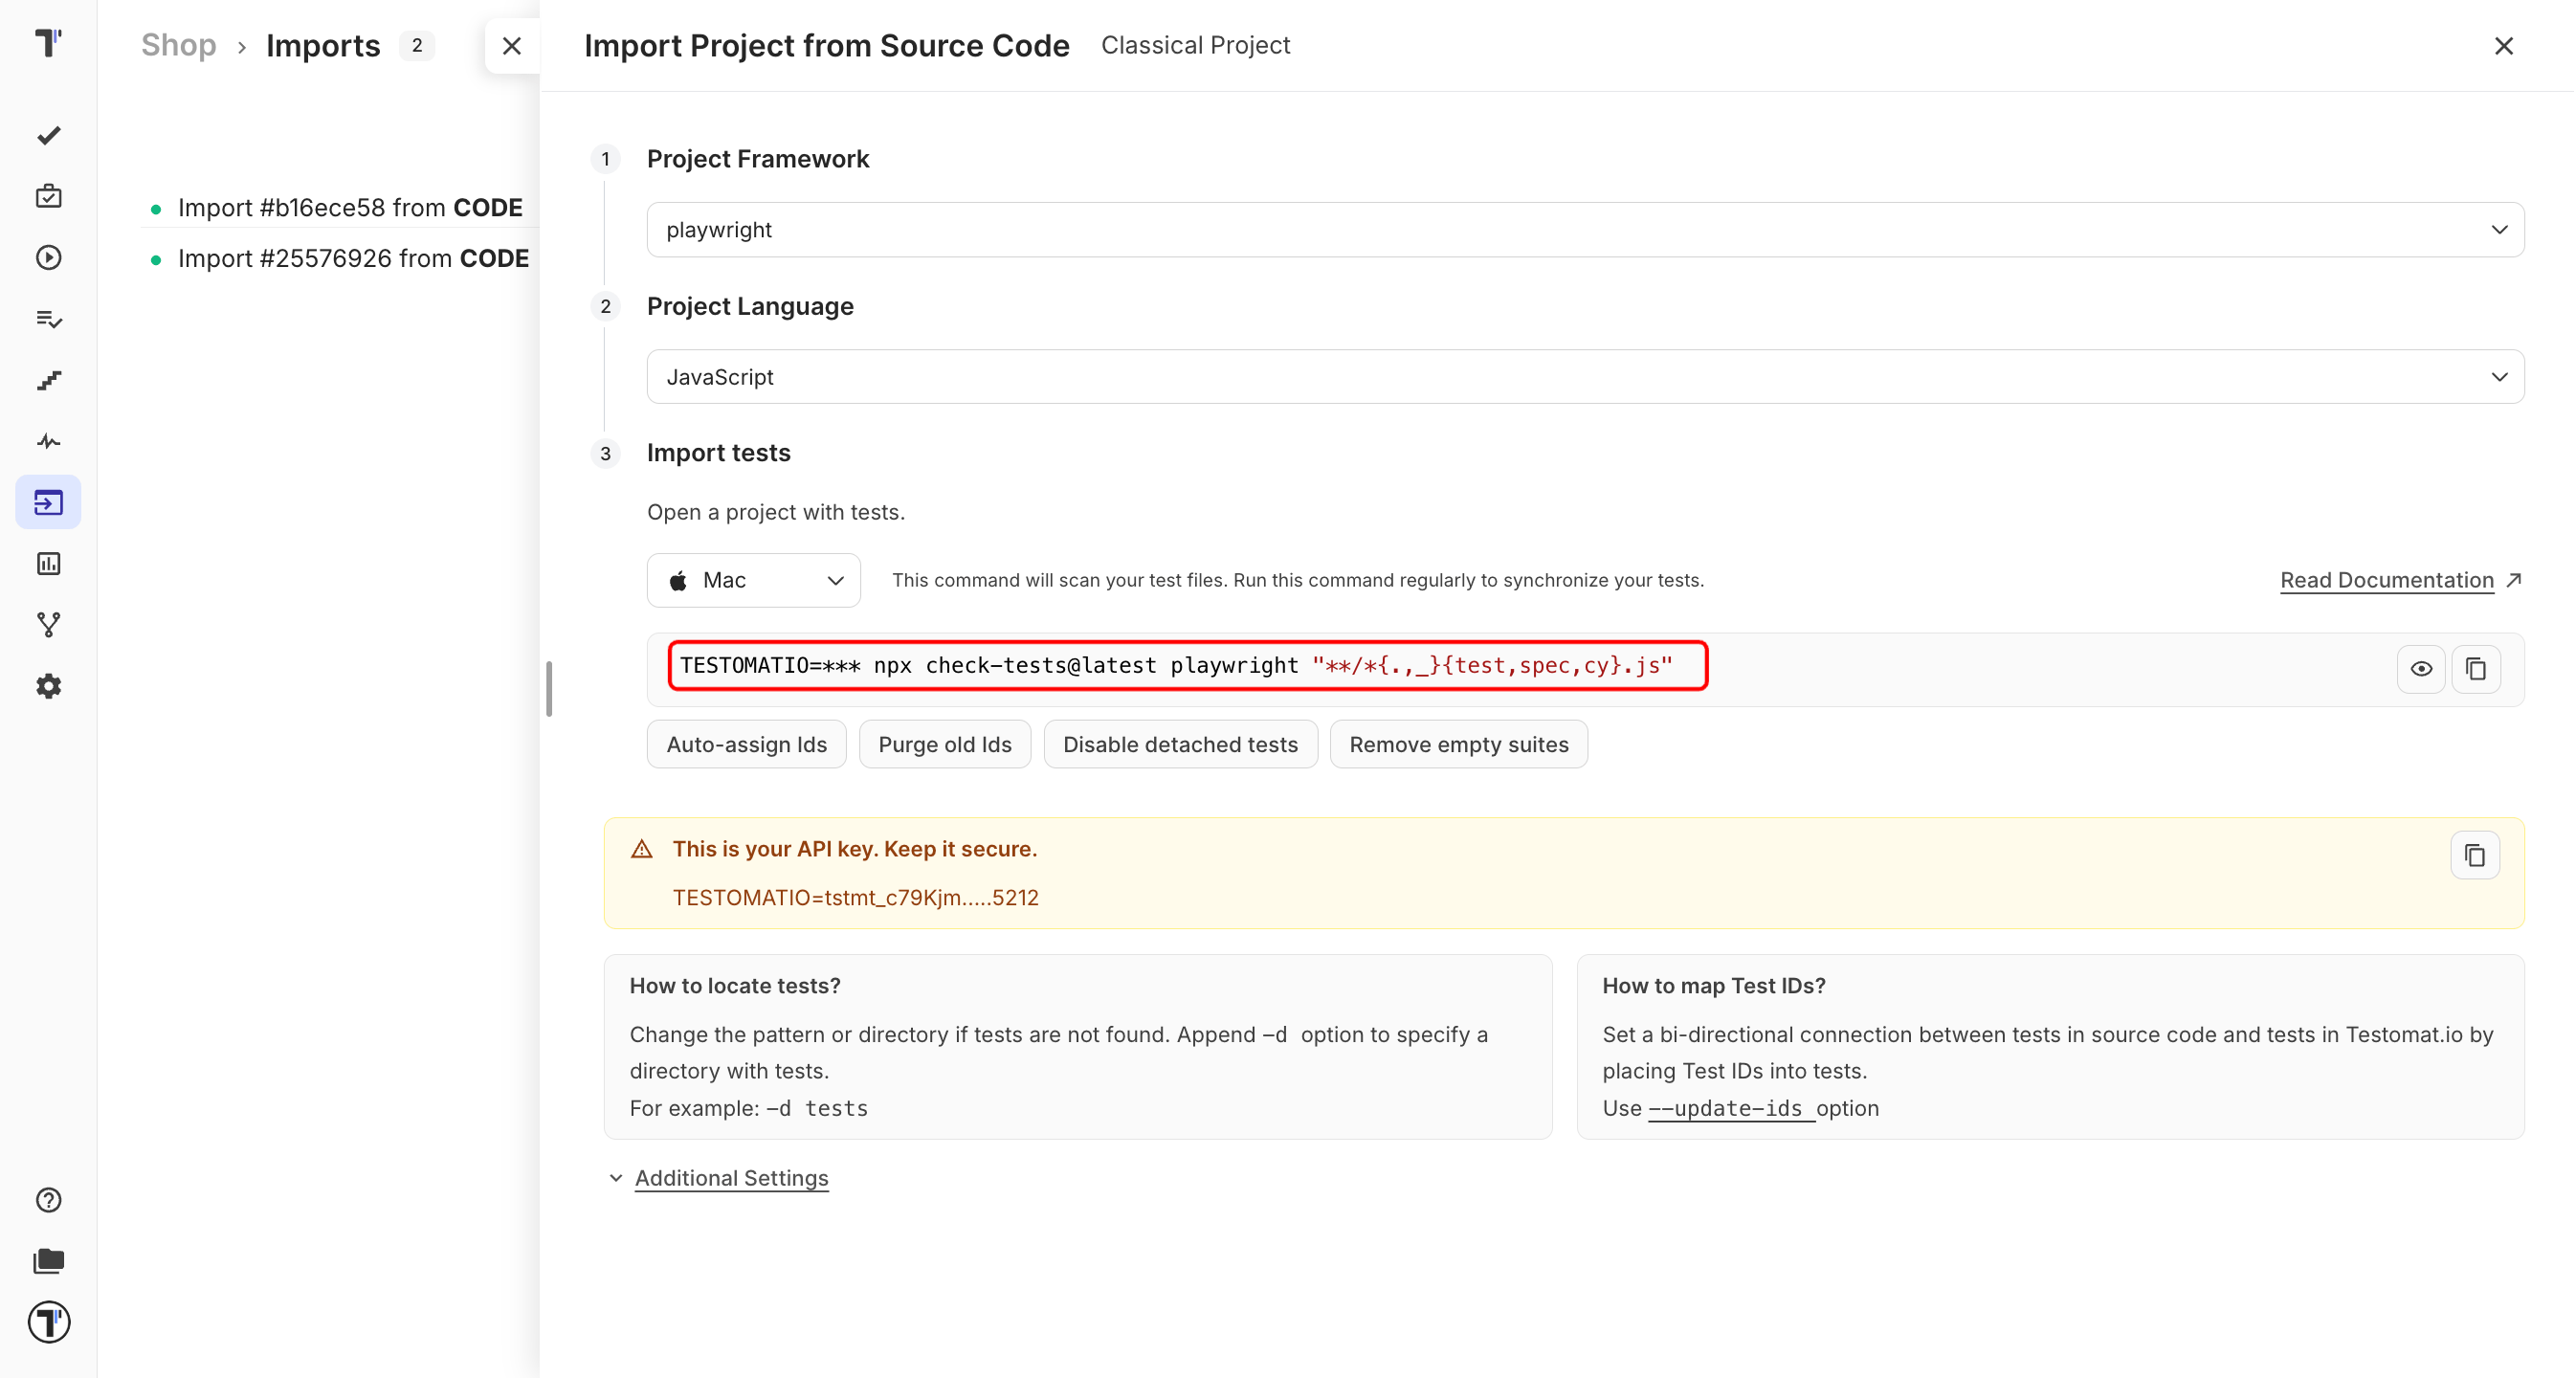Close the Import Project from Source Code dialog
Image resolution: width=2576 pixels, height=1378 pixels.
point(2504,45)
